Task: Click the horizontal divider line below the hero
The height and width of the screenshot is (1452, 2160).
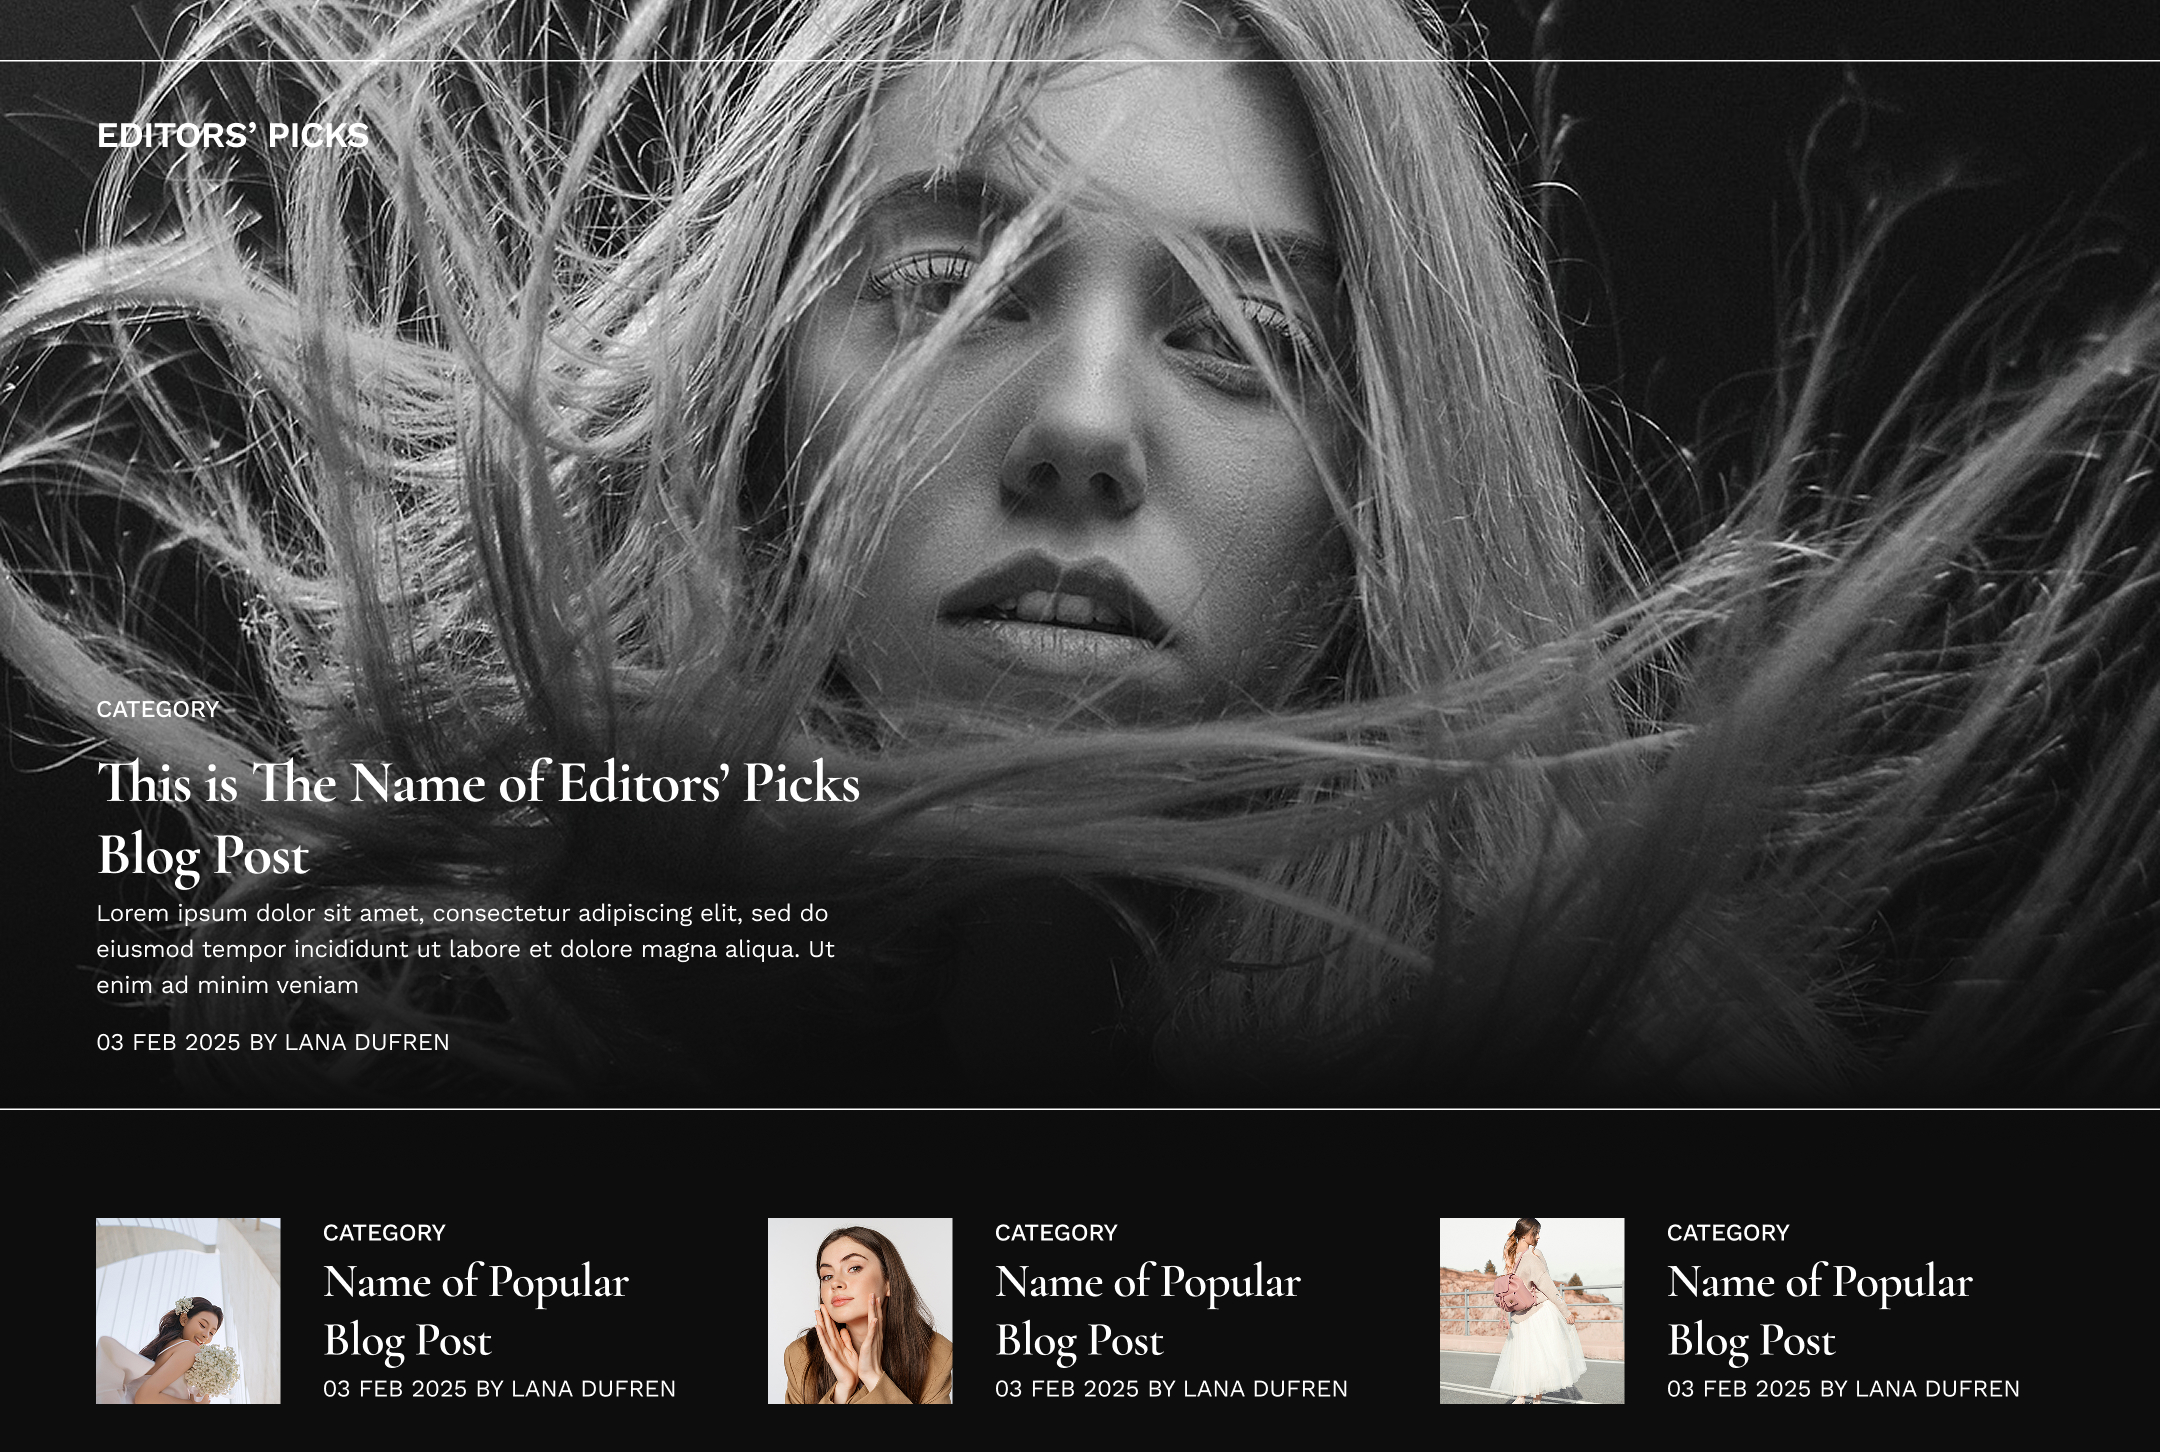Action: pyautogui.click(x=1080, y=1109)
